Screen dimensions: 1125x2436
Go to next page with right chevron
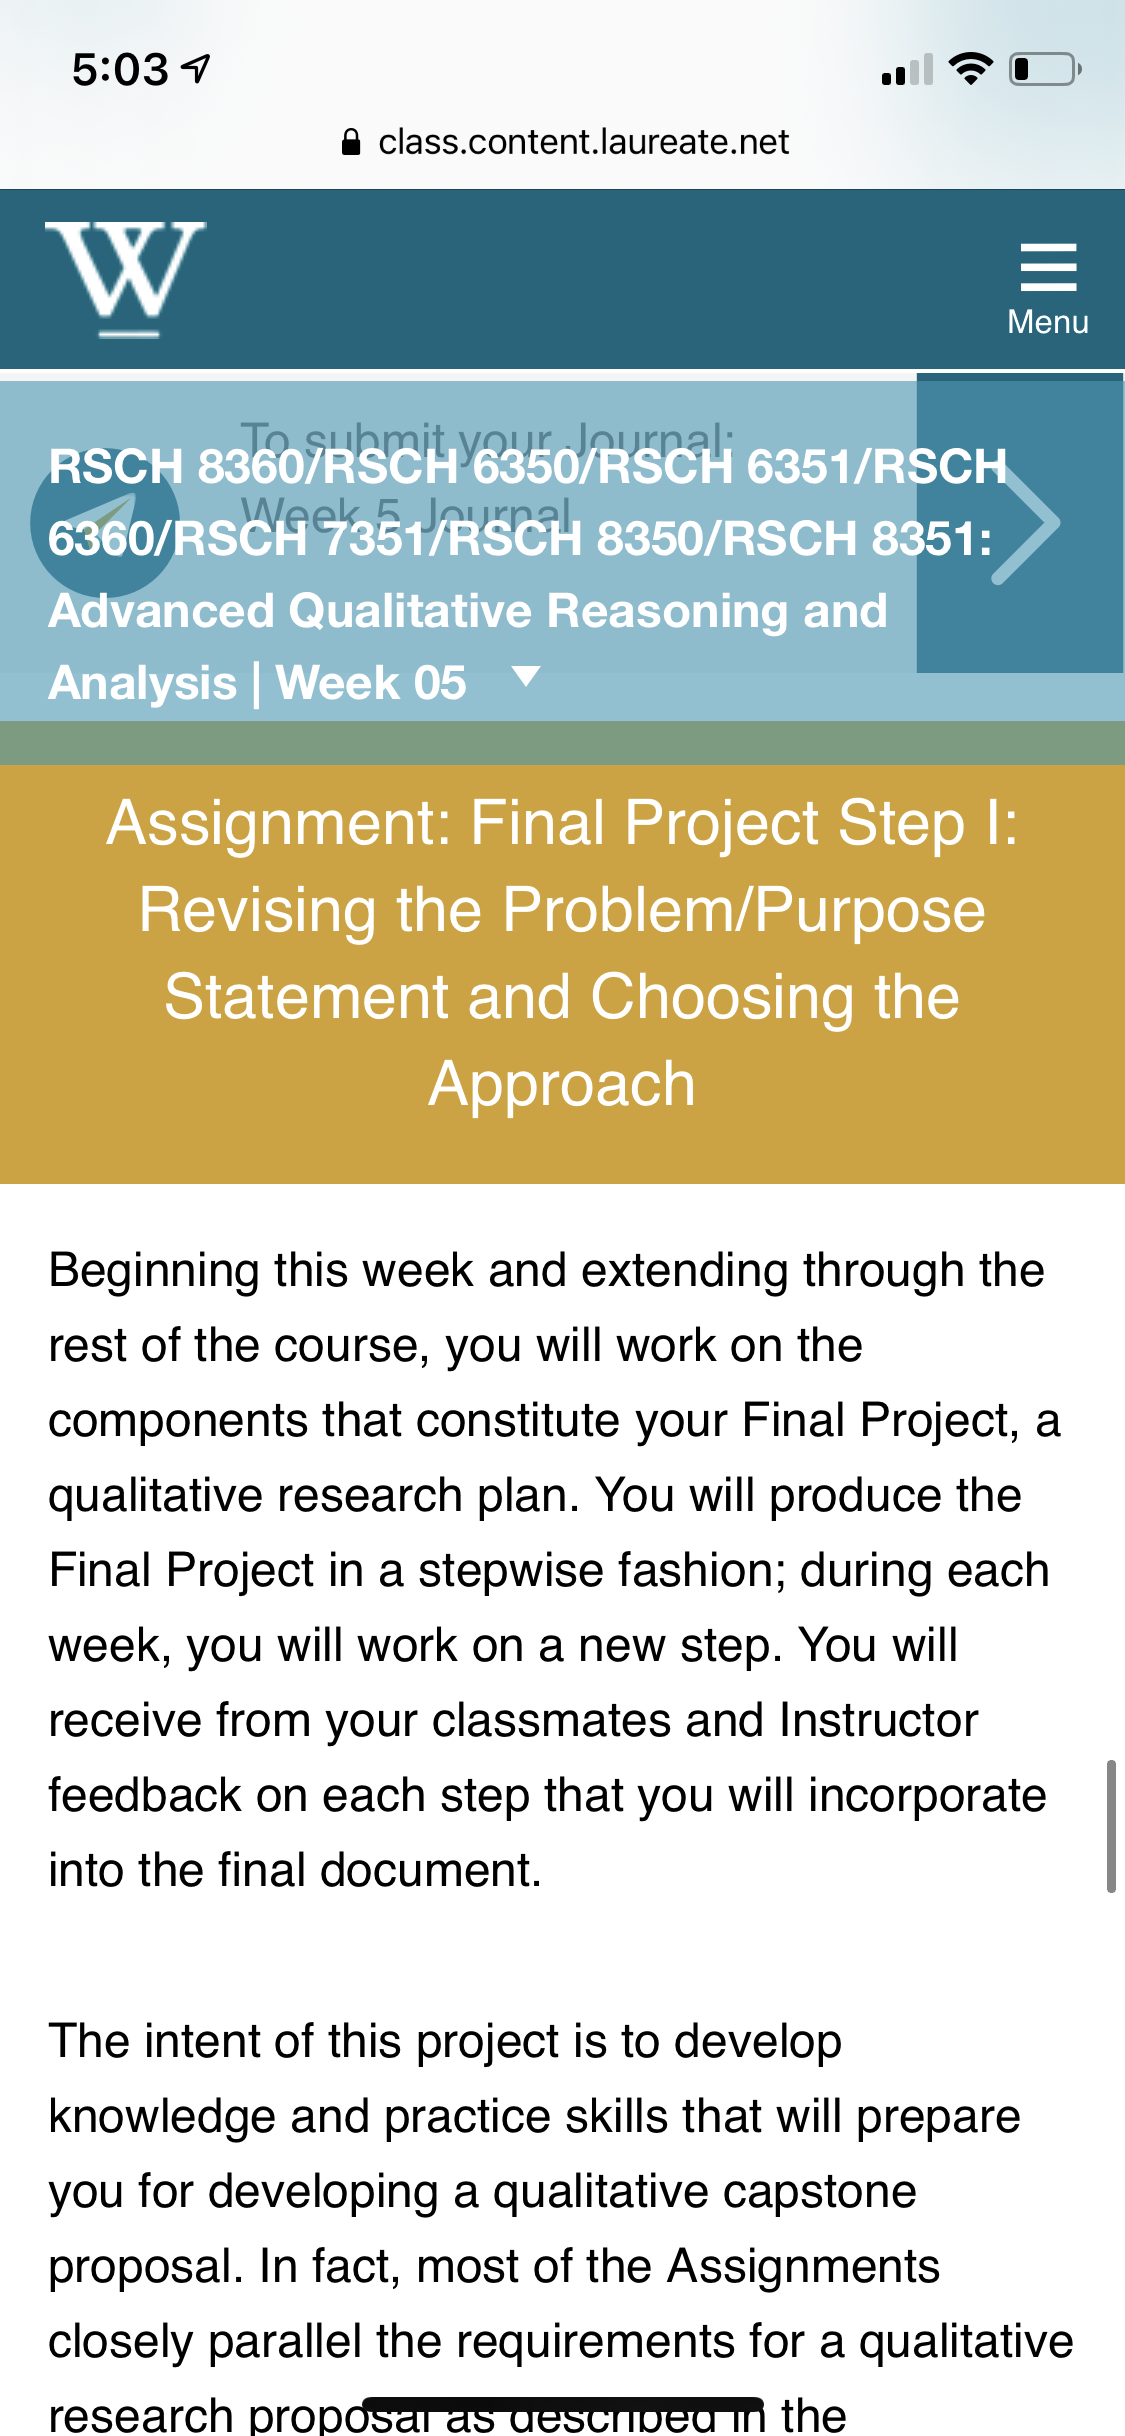pos(1020,522)
